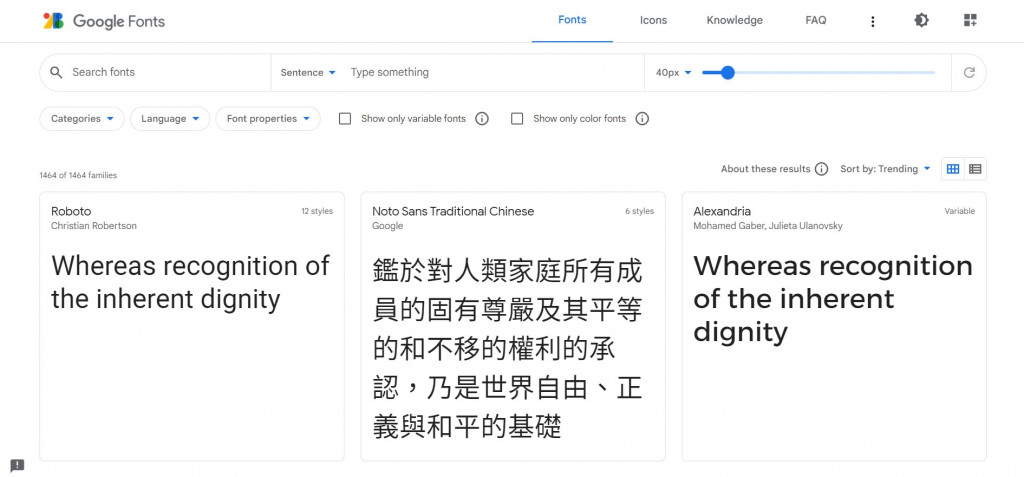Open the Roboto font card
Viewport: 1024px width, 477px height.
192,327
